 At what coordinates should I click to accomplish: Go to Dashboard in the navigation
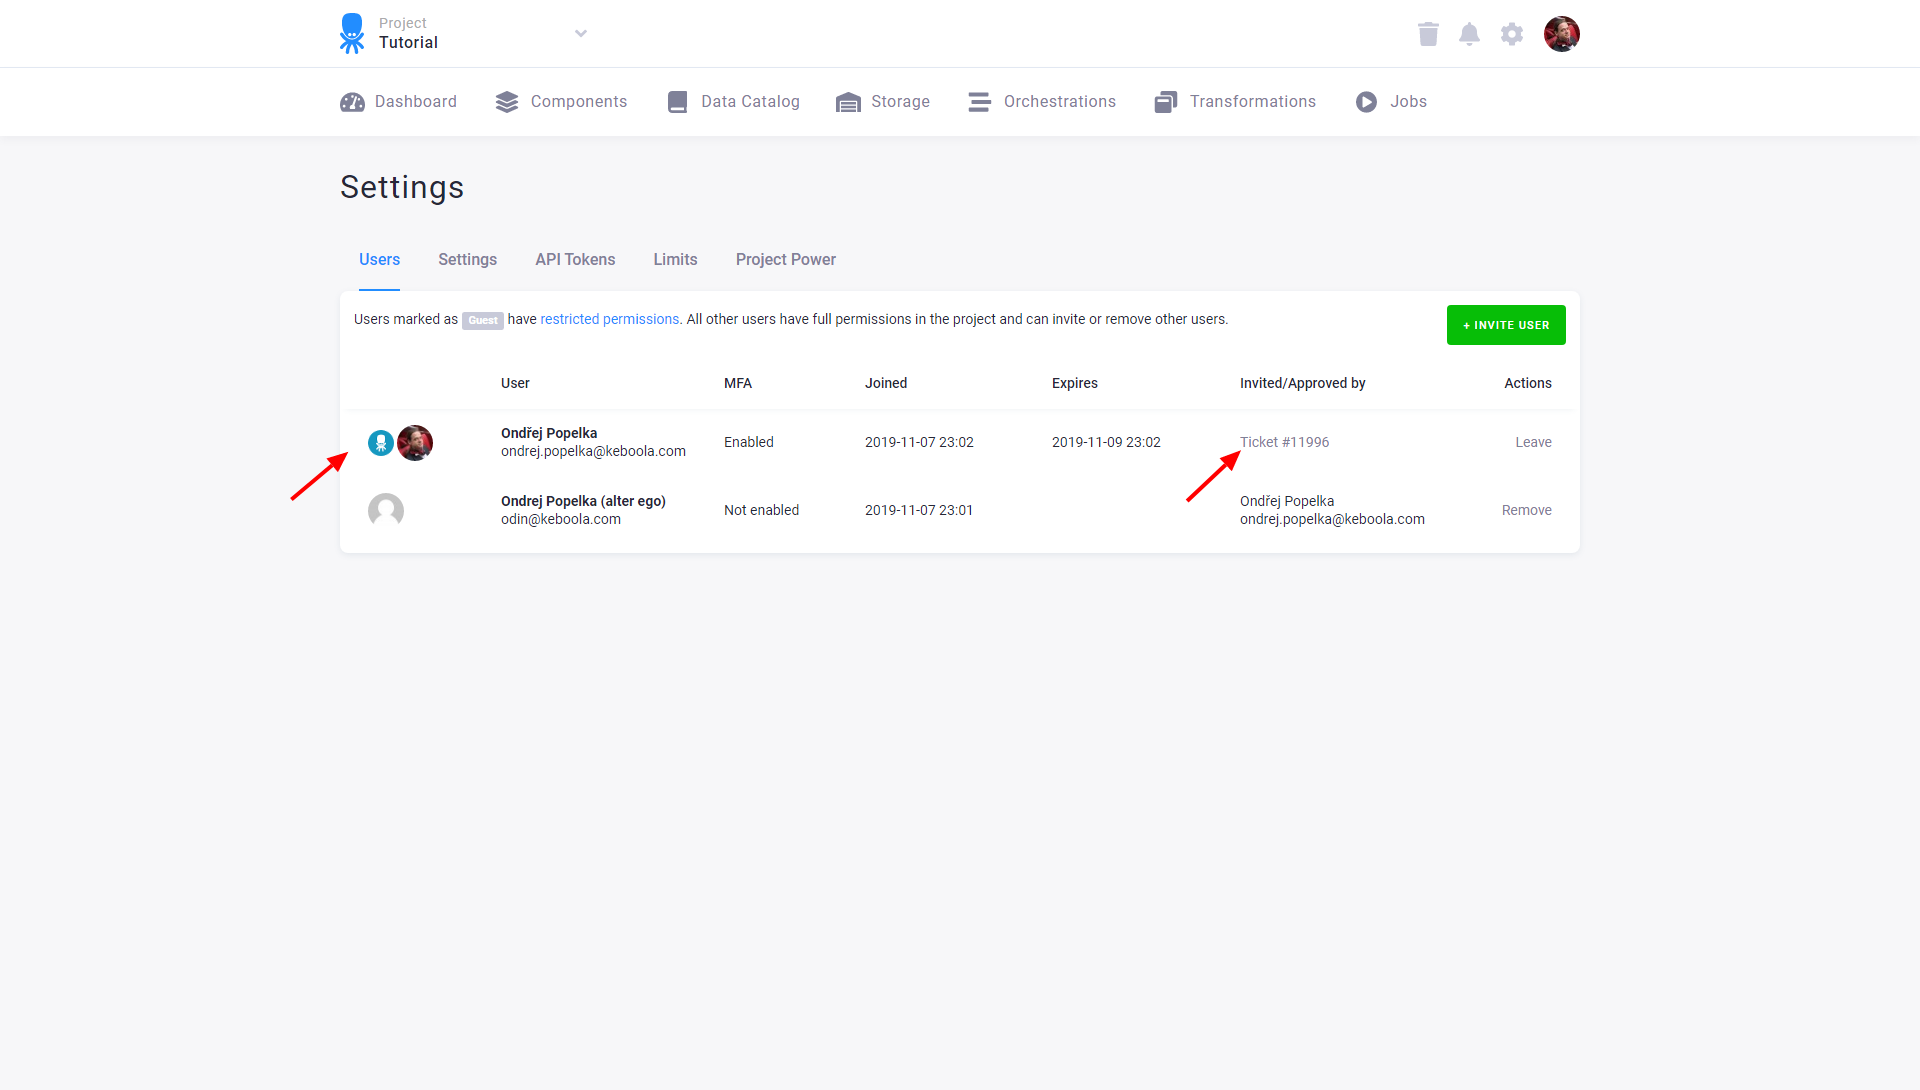pos(398,102)
